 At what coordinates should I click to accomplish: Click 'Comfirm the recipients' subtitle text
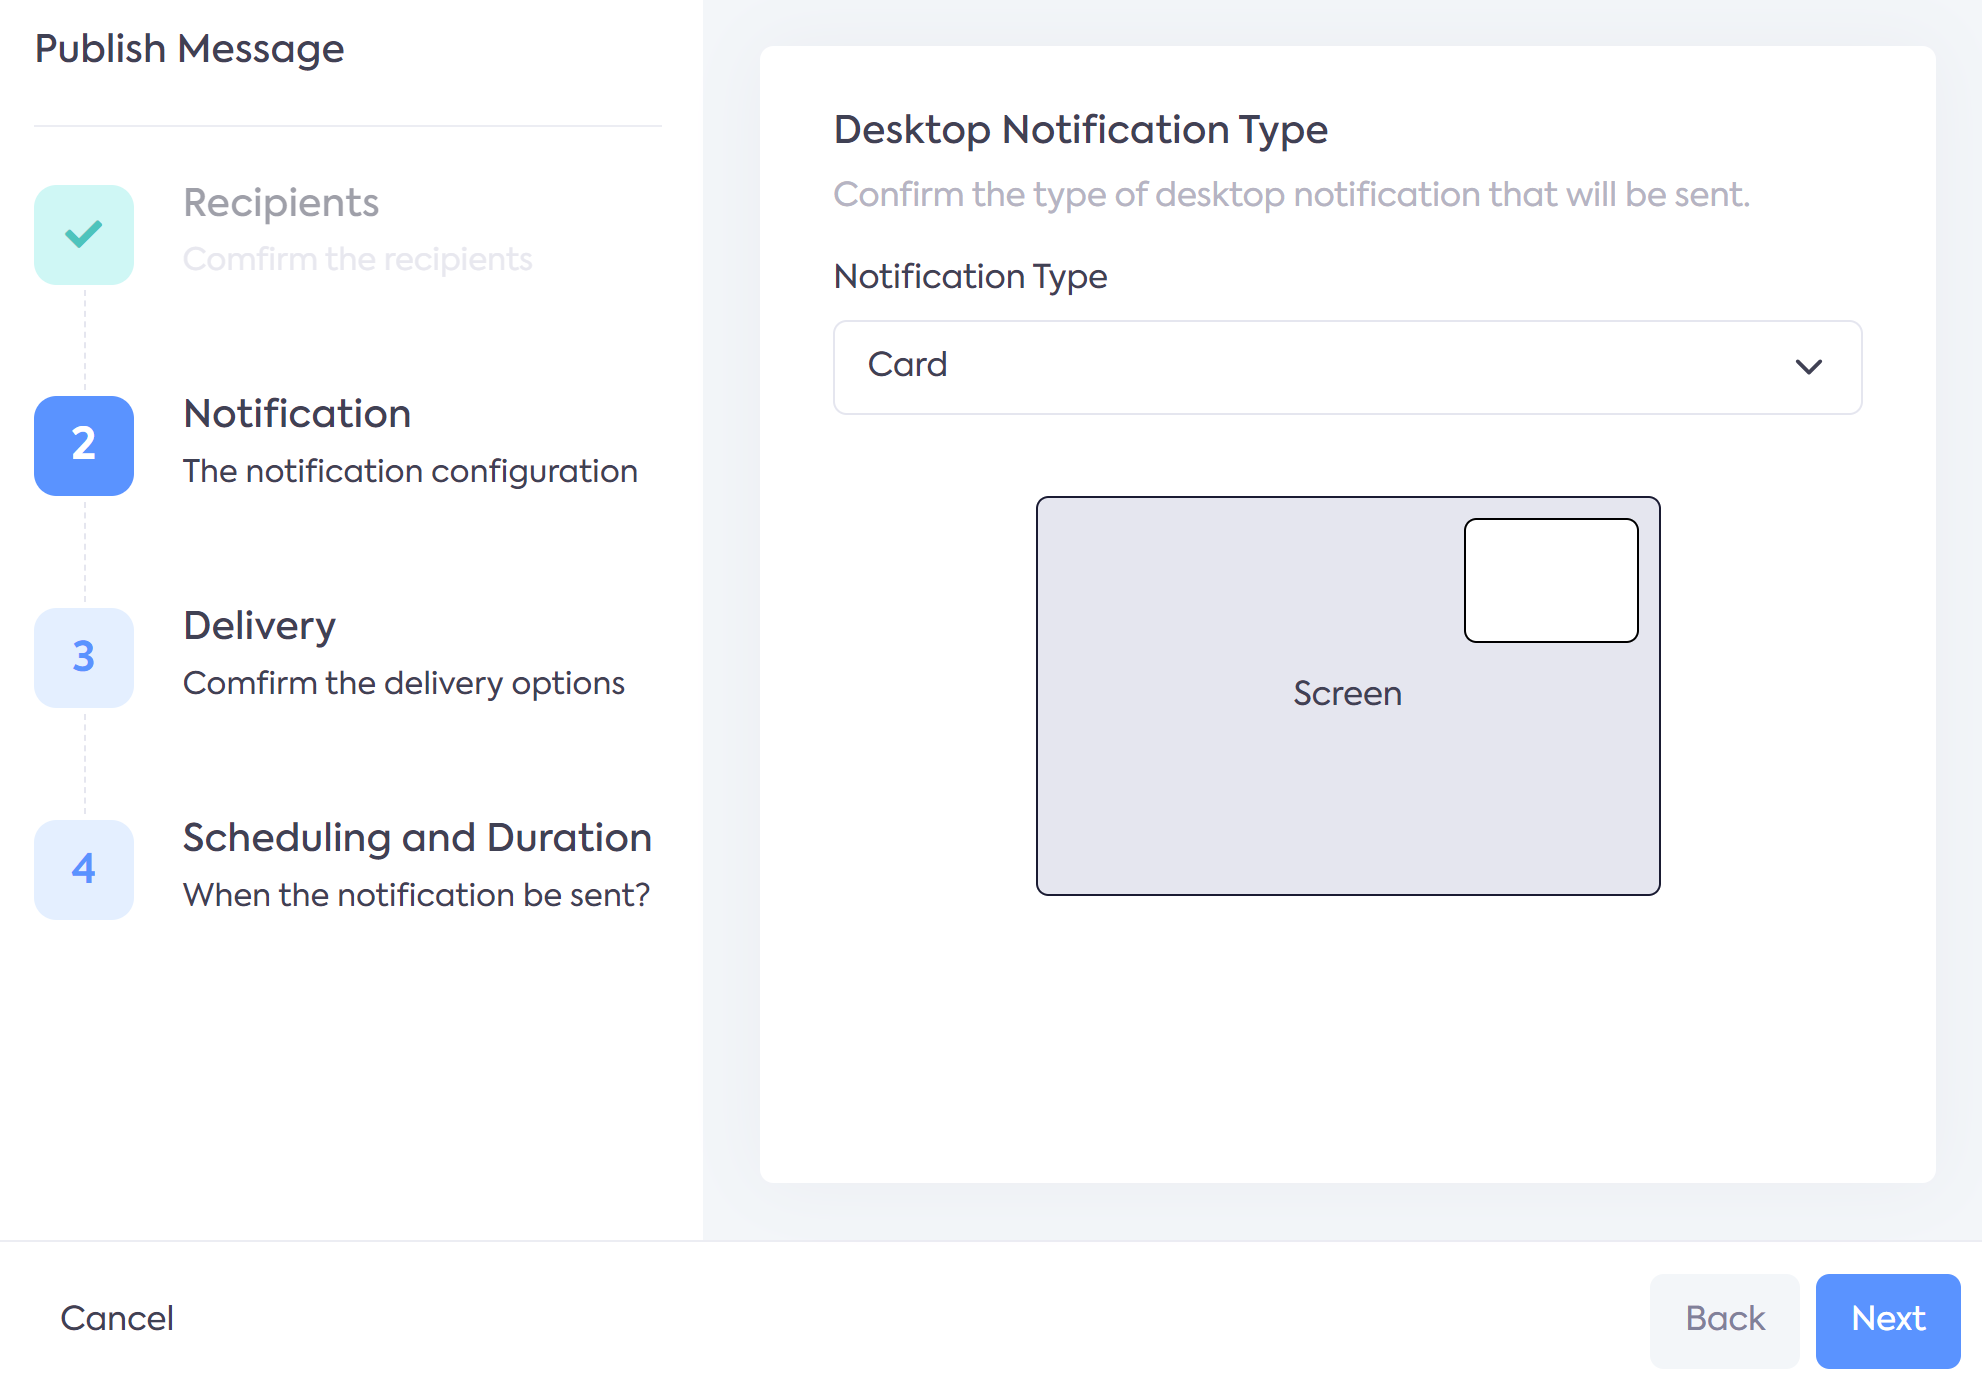357,260
